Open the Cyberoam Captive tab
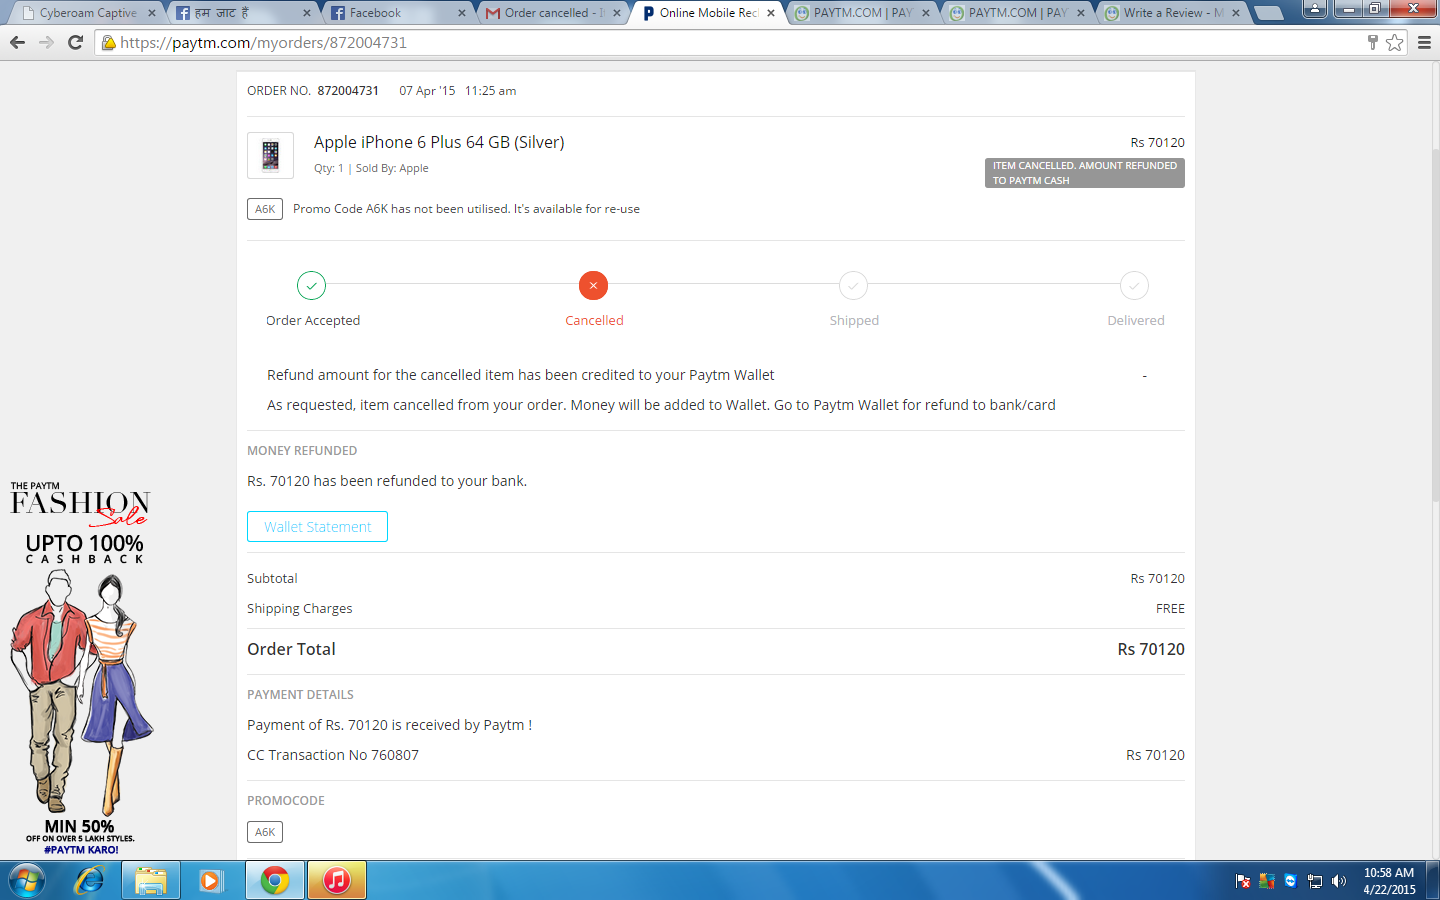 coord(88,13)
